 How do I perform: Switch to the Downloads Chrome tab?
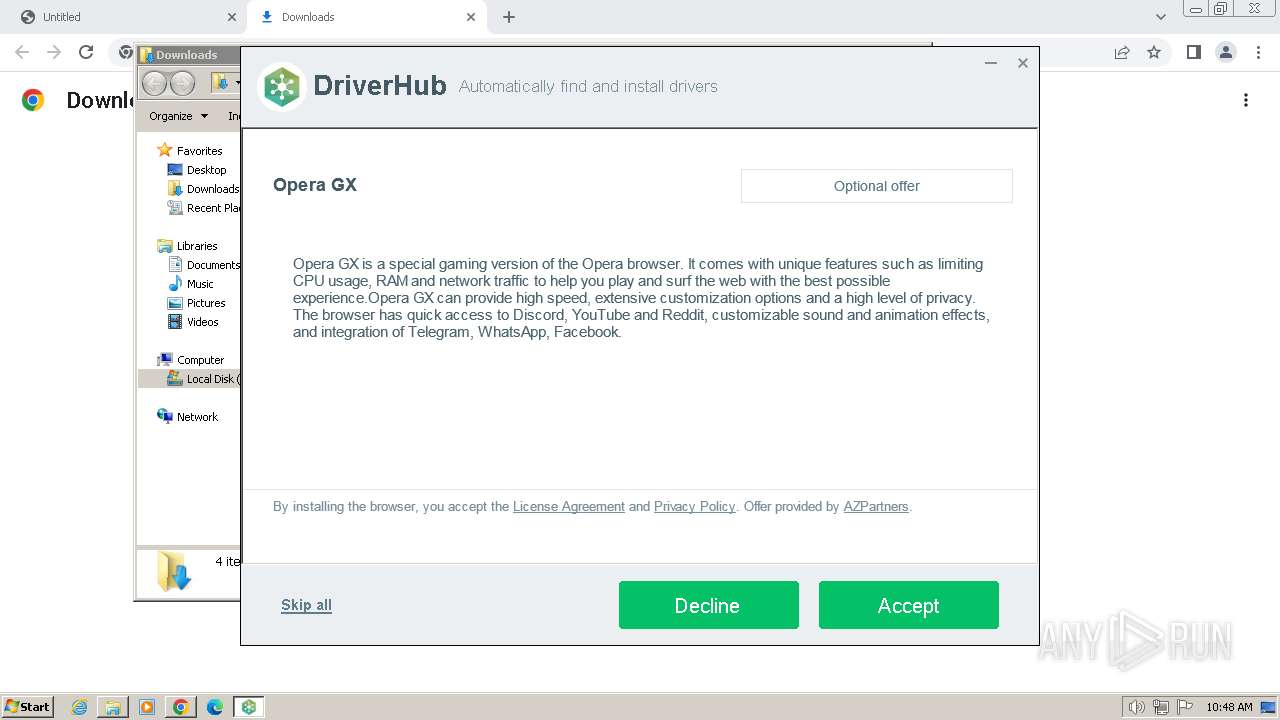366,17
